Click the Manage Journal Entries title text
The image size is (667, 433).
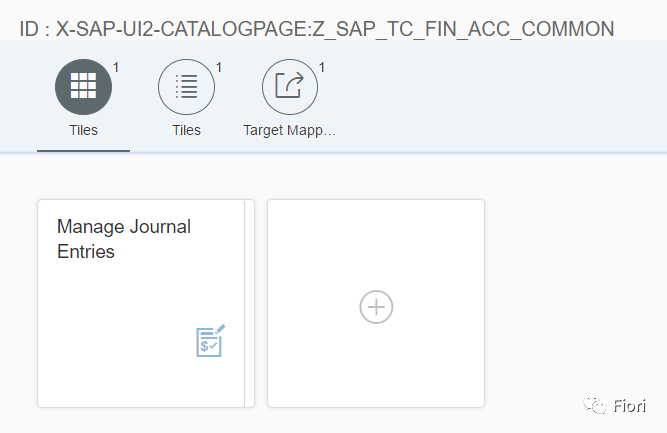124,239
